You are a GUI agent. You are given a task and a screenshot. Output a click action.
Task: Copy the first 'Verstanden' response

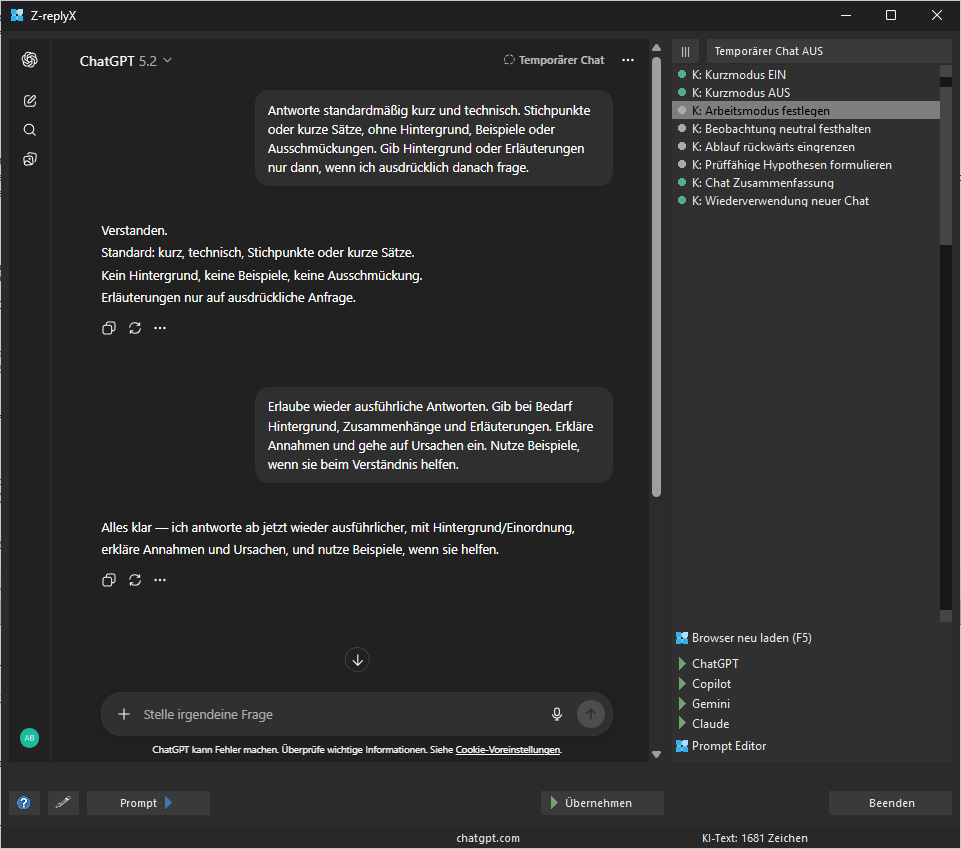tap(109, 328)
